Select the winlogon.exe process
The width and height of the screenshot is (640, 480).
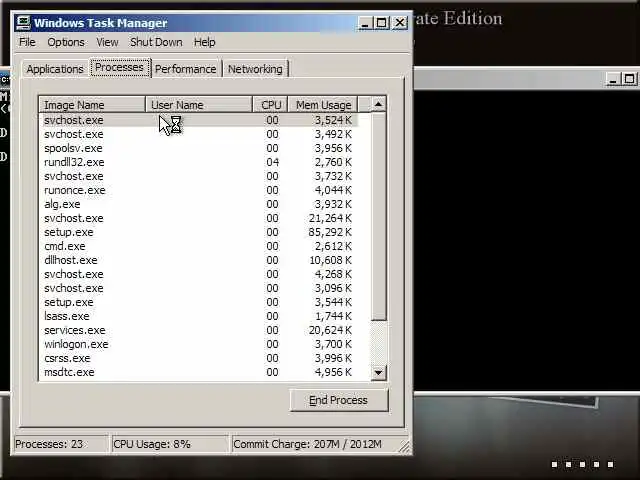[x=198, y=344]
